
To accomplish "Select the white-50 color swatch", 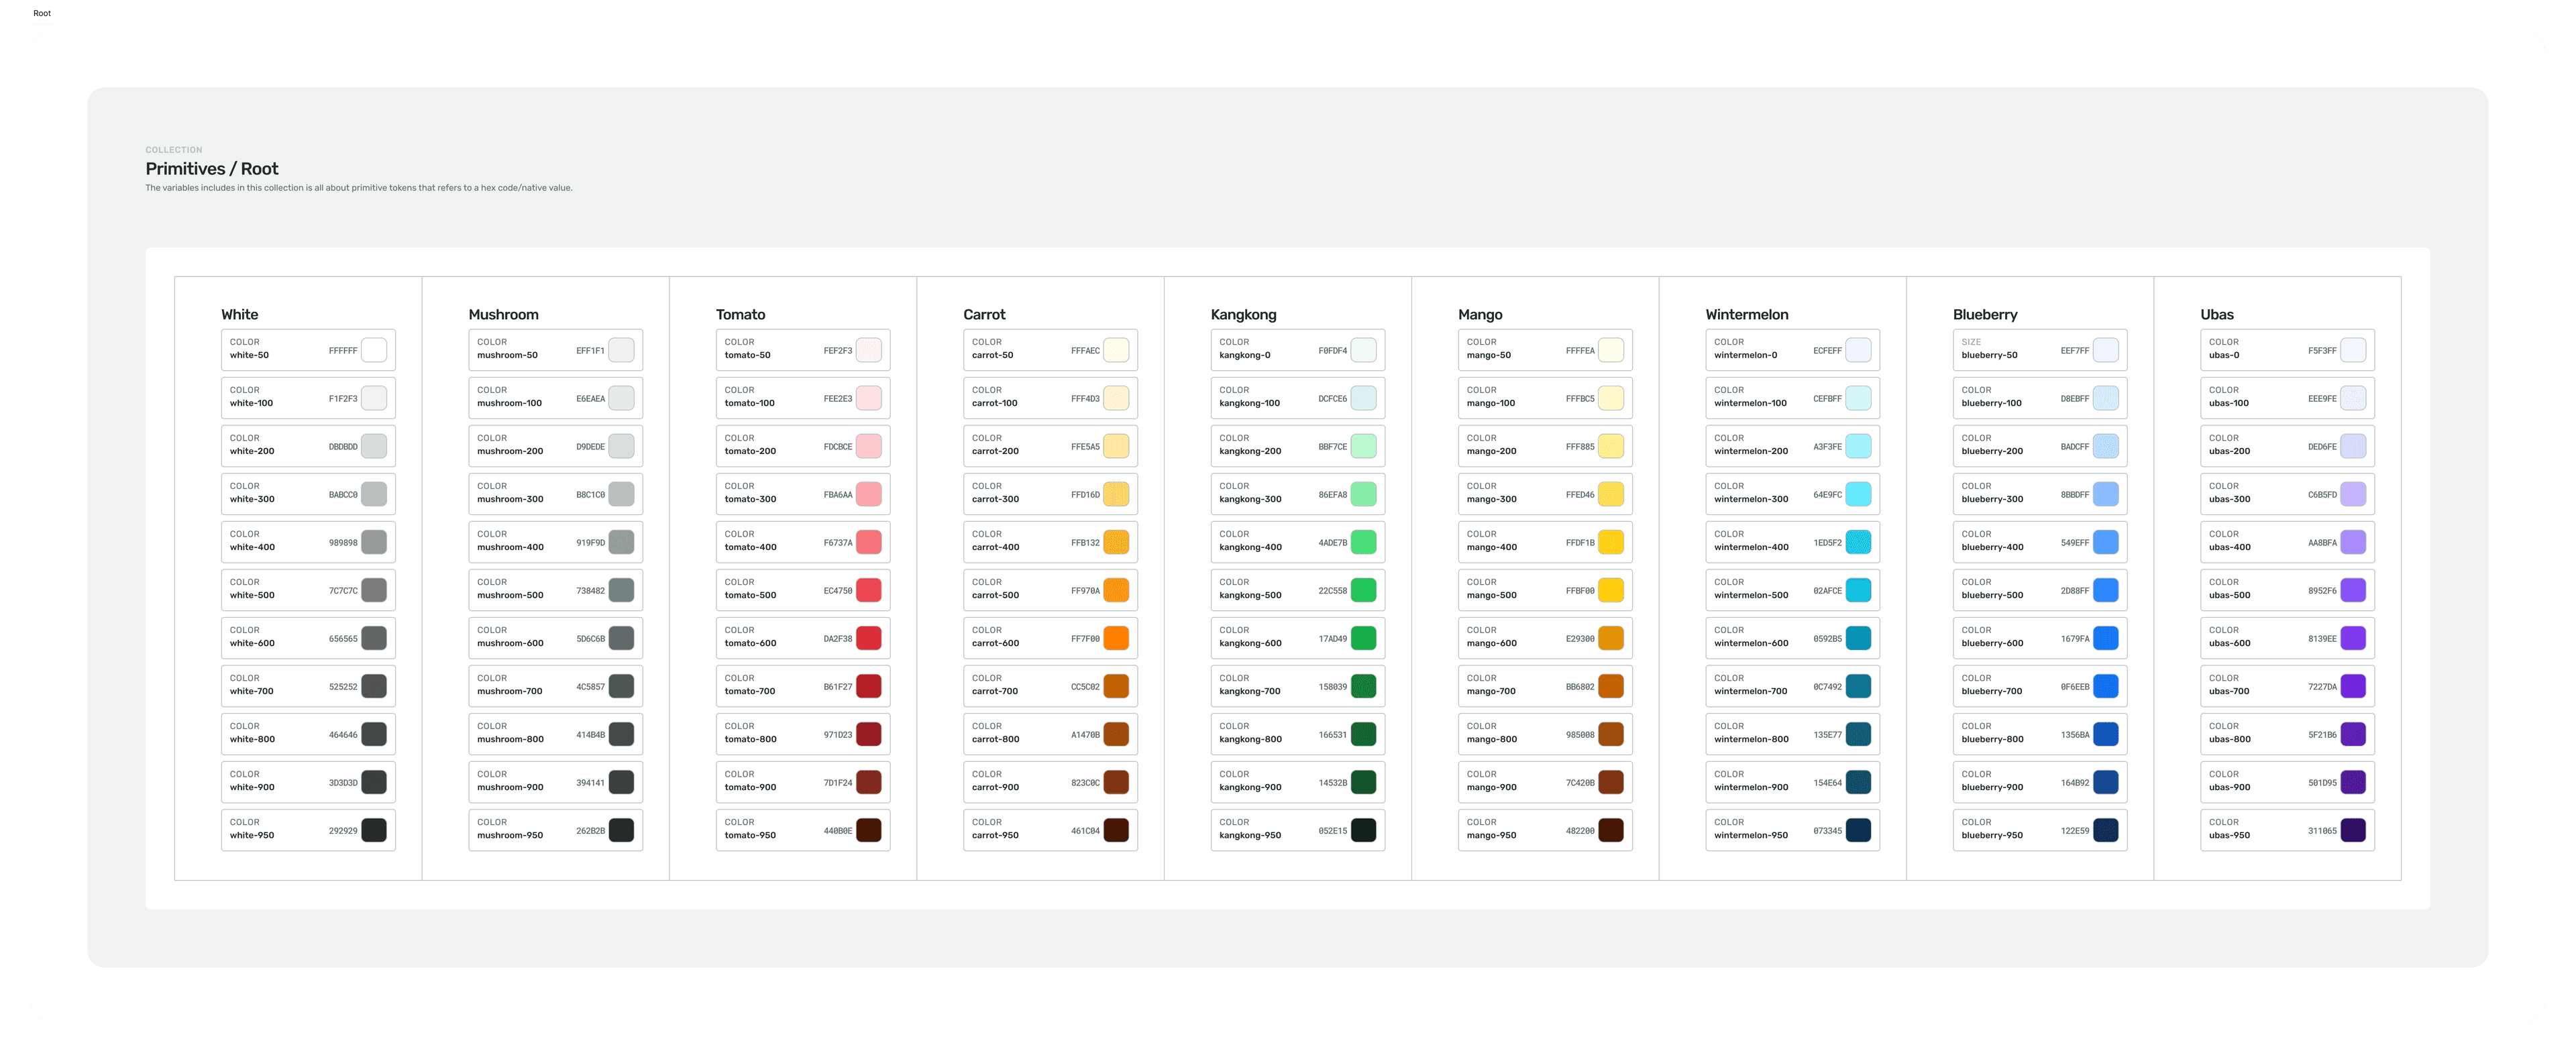I will click(x=374, y=350).
